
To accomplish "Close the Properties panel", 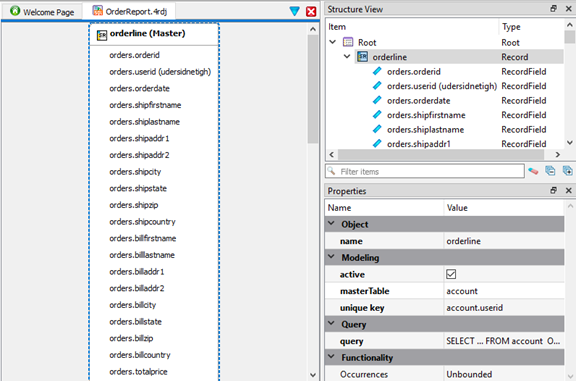I will pyautogui.click(x=569, y=190).
